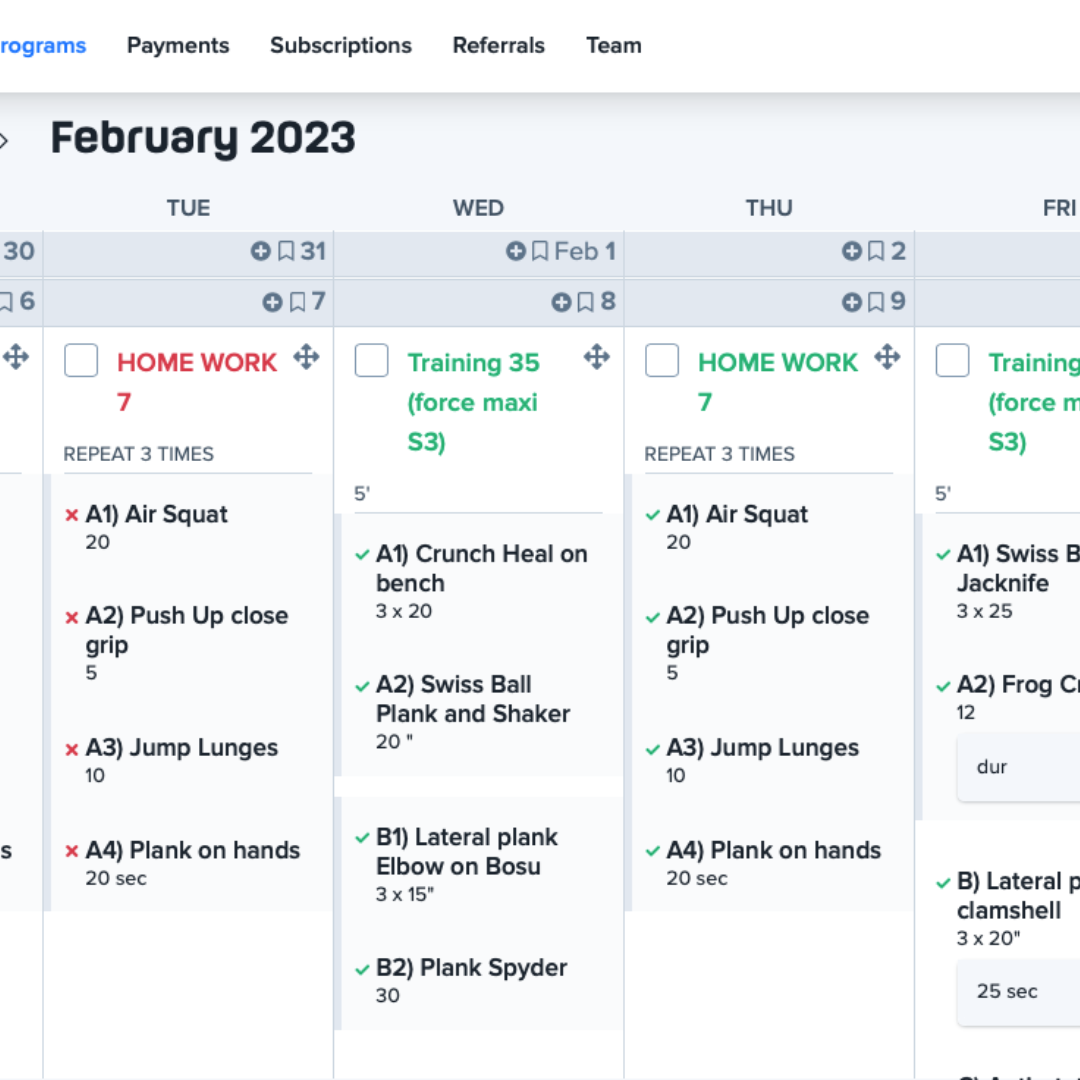The width and height of the screenshot is (1080, 1080).
Task: Tick the Wednesday Training 35 checkbox
Action: click(x=371, y=361)
